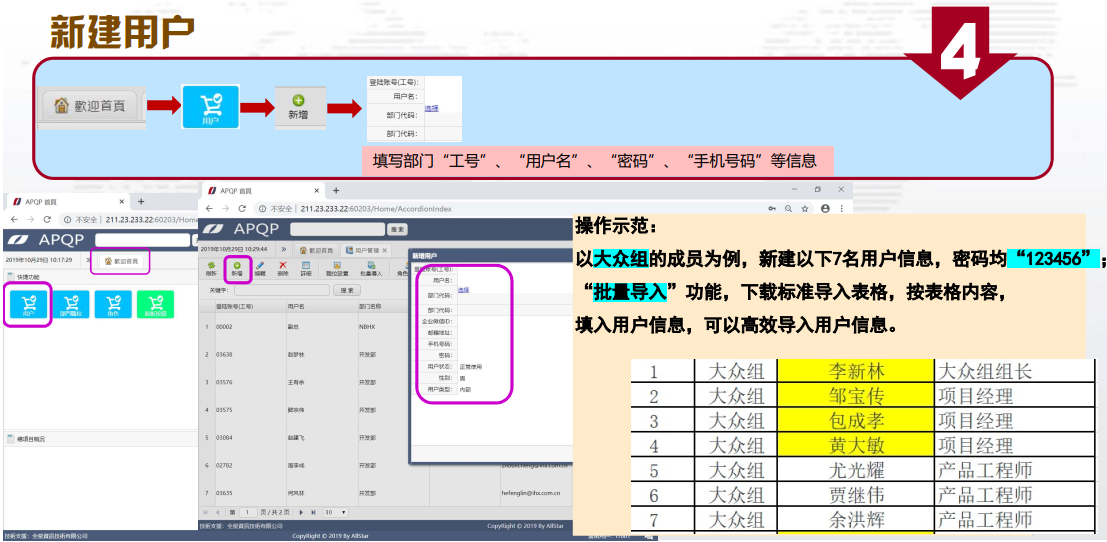Click browser back arrow in front window
Image resolution: width=1107 pixels, height=542 pixels.
(210, 209)
